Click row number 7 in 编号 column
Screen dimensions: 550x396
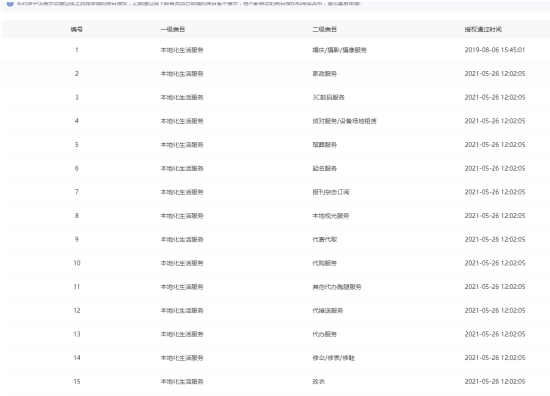pyautogui.click(x=76, y=192)
